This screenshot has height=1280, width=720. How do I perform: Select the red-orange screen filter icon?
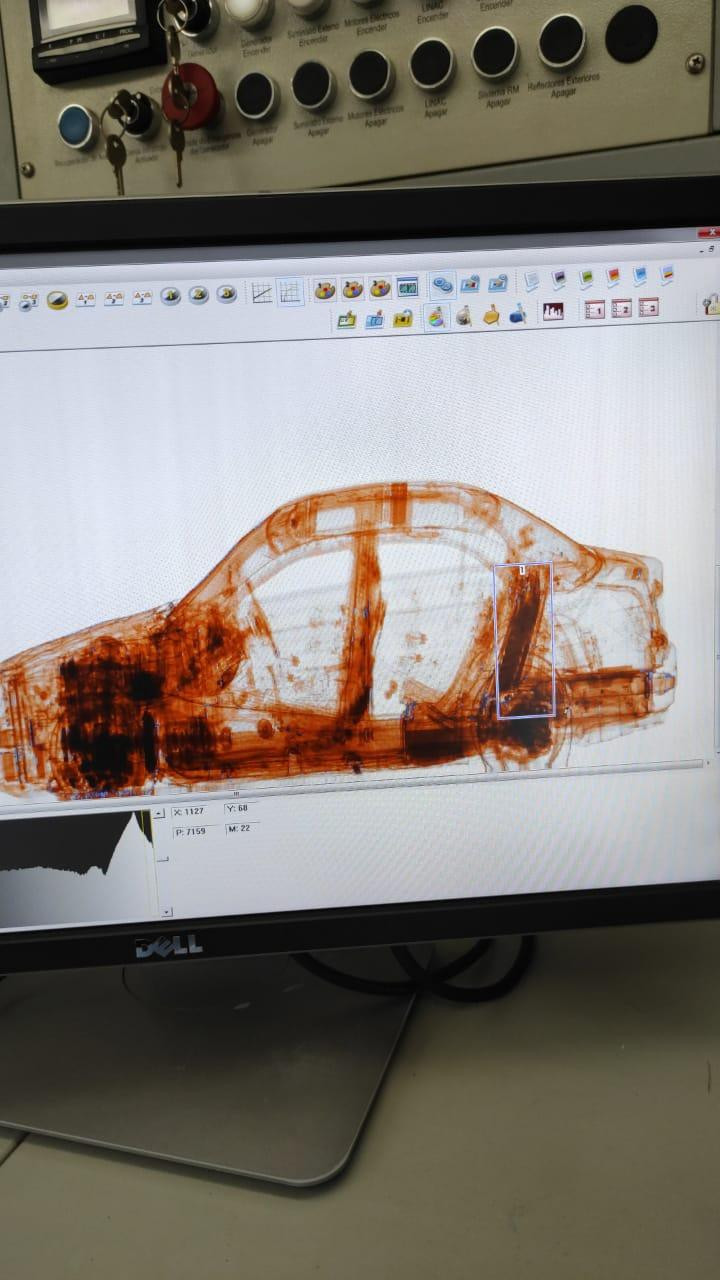[613, 276]
